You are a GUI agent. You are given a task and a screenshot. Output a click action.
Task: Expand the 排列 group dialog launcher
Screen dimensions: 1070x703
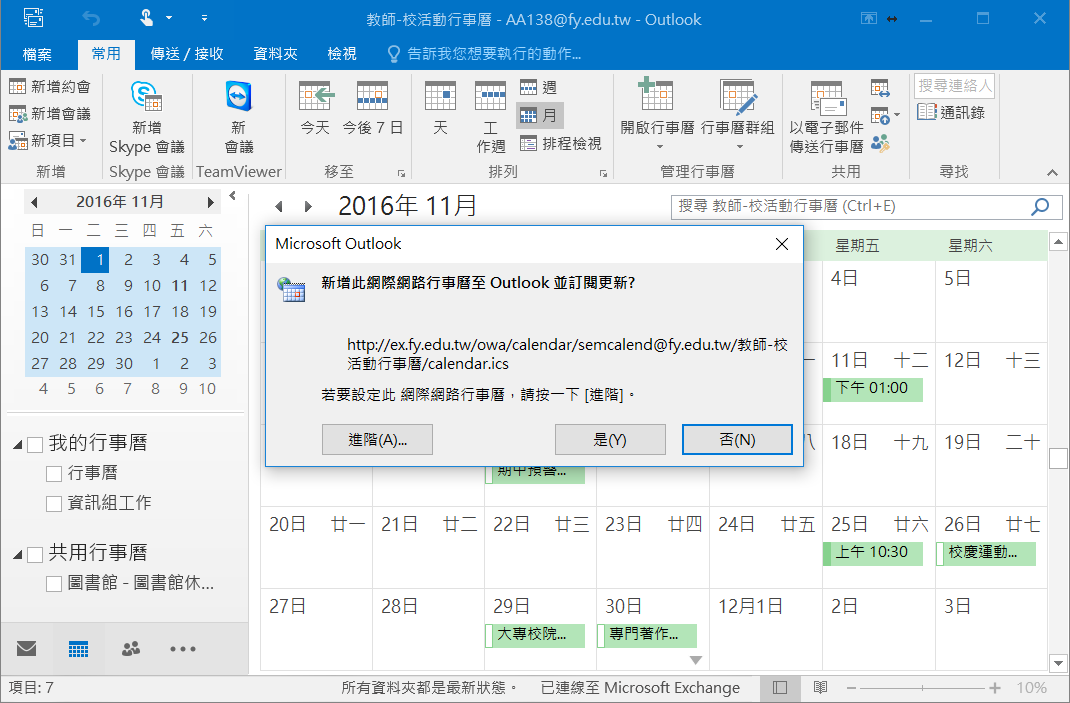pos(603,173)
